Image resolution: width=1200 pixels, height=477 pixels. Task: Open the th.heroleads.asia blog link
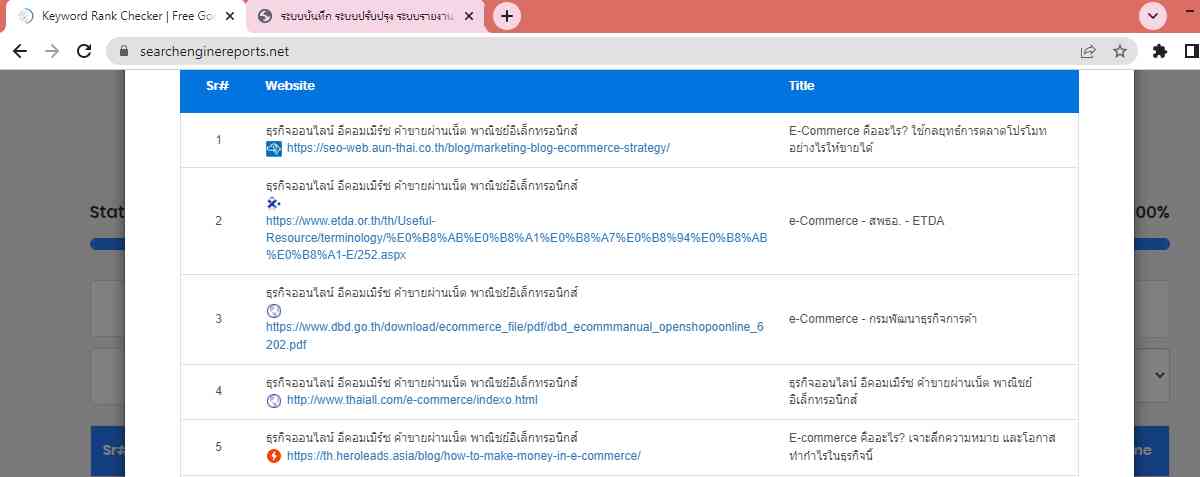tap(463, 456)
